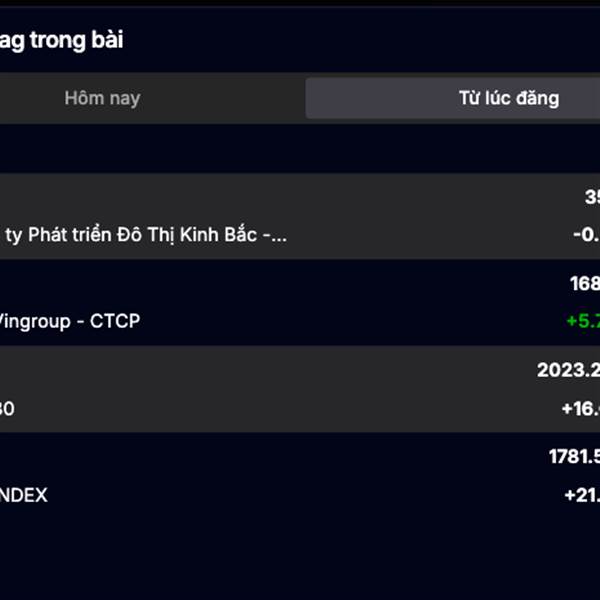
Task: Click the +21 change value
Action: click(580, 495)
